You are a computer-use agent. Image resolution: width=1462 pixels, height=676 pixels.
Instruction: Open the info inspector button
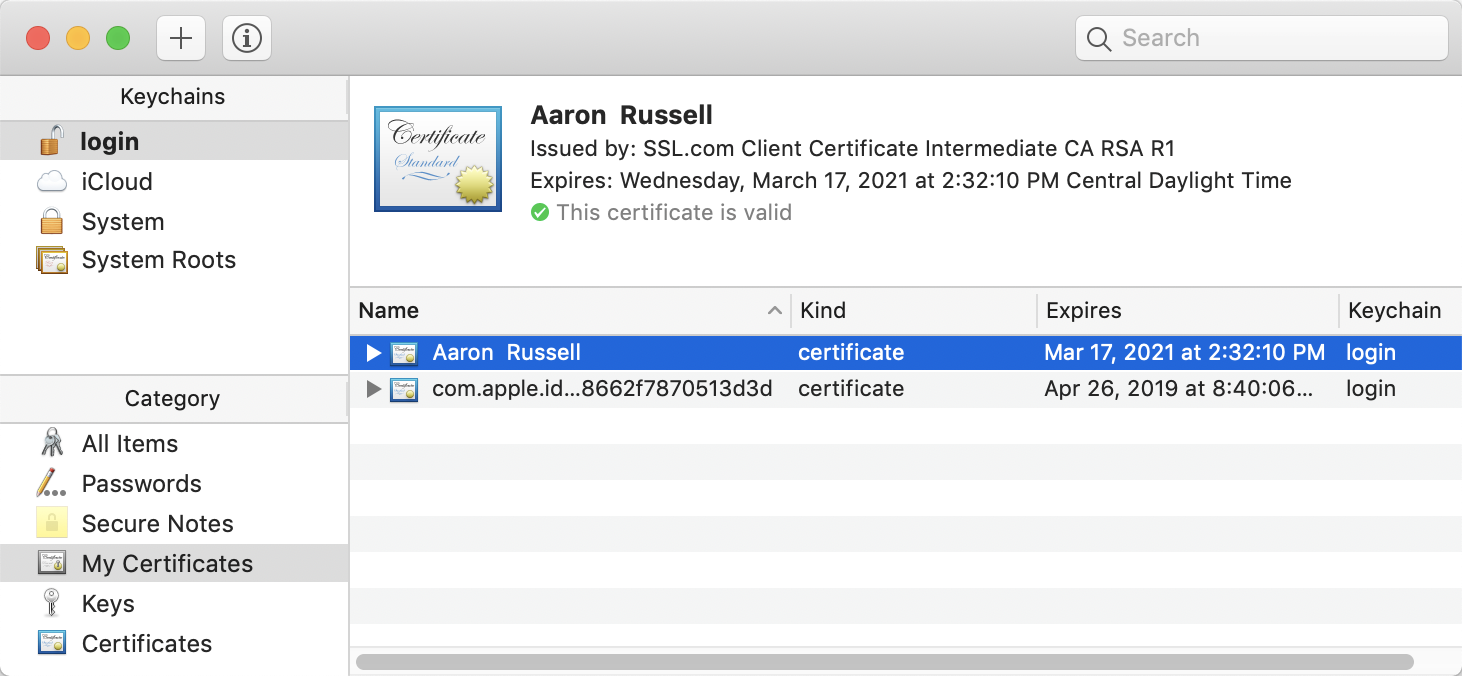(x=246, y=39)
